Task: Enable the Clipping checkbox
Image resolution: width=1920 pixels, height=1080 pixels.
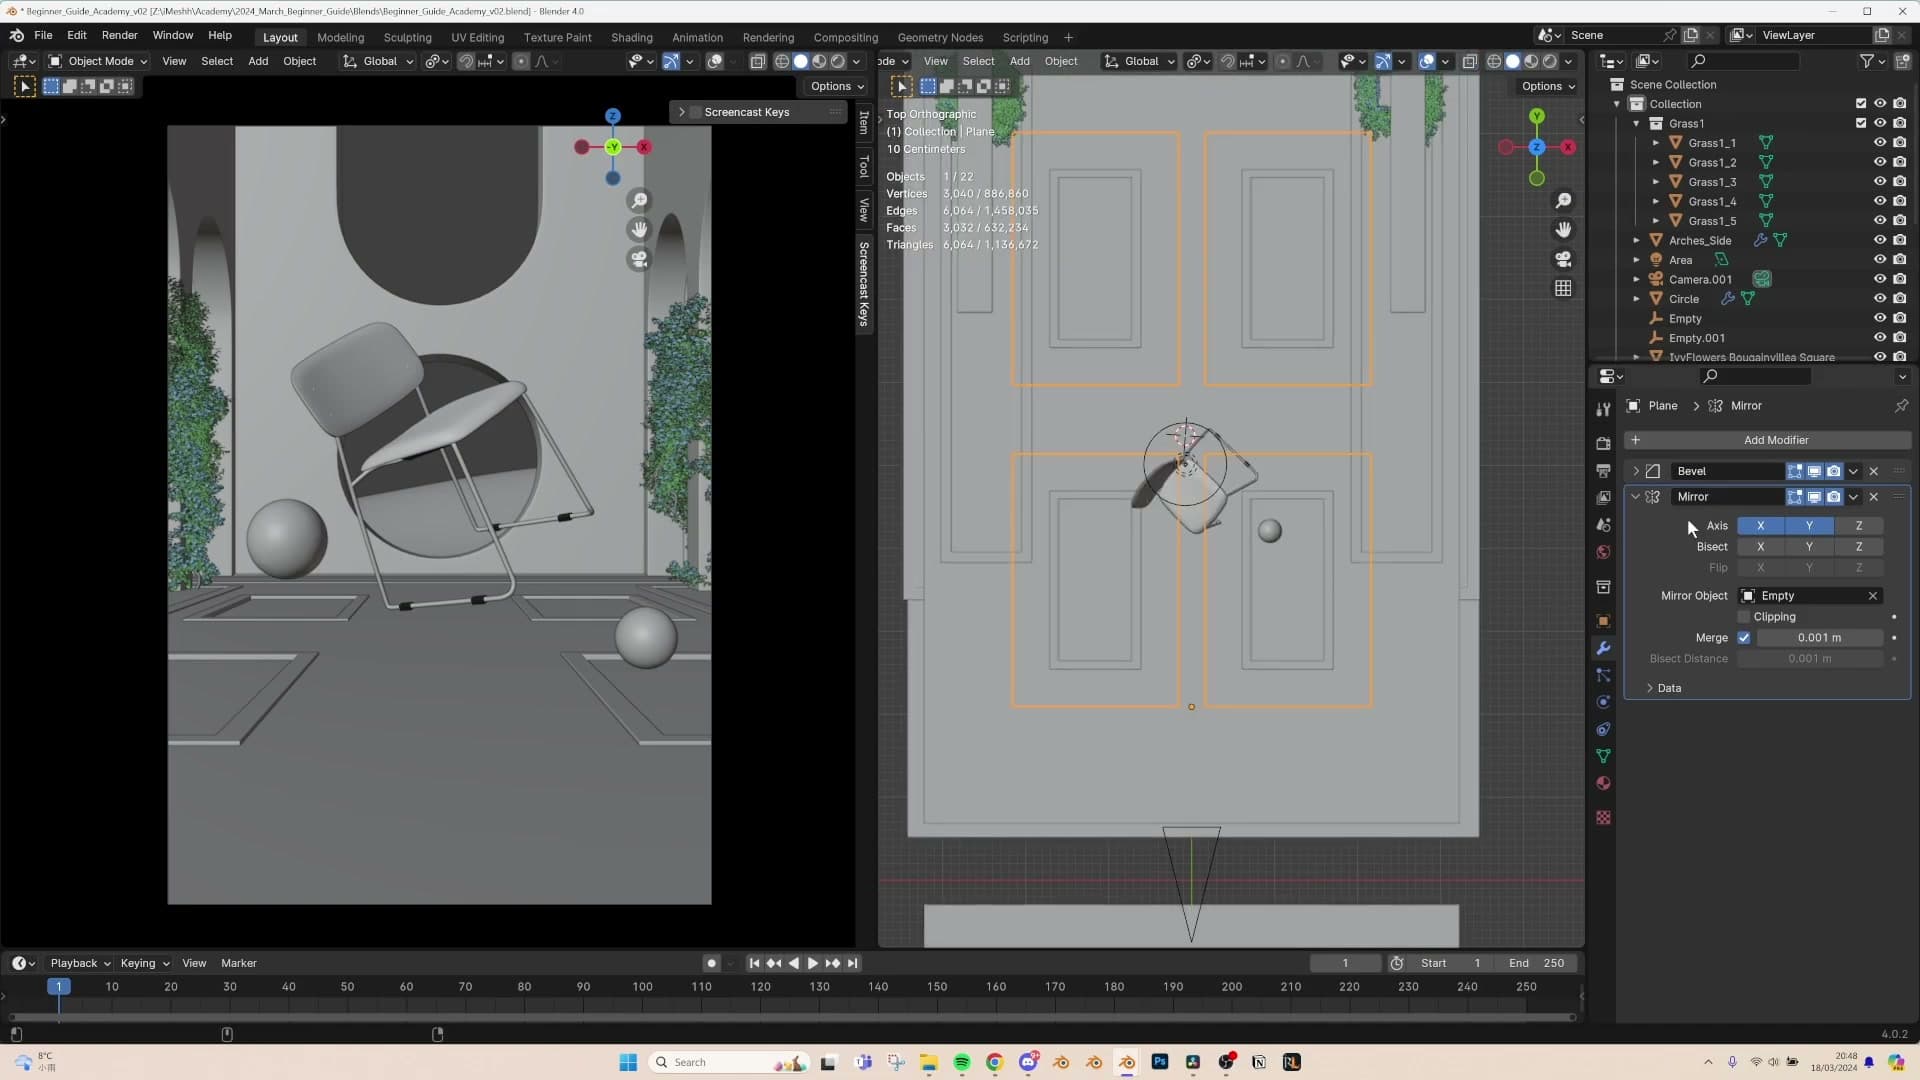Action: (x=1744, y=617)
